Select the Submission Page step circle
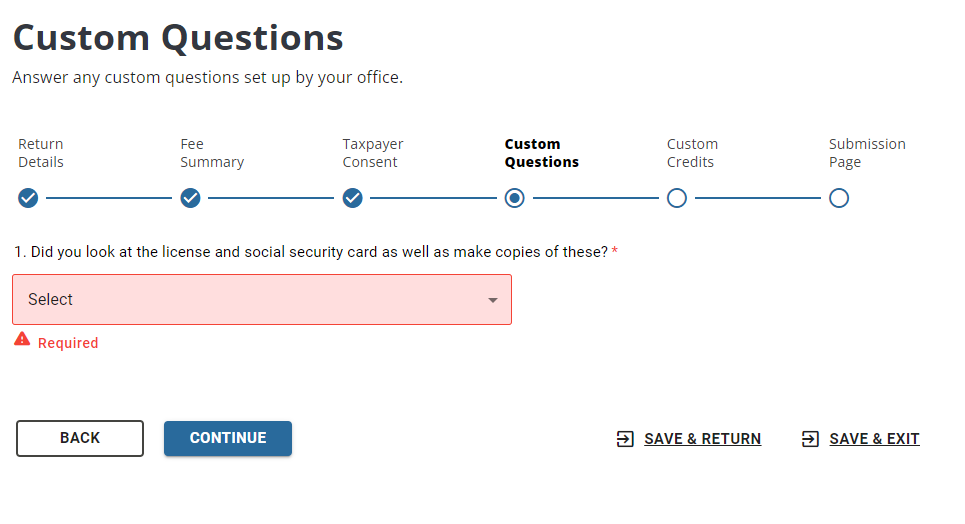 pyautogui.click(x=839, y=198)
